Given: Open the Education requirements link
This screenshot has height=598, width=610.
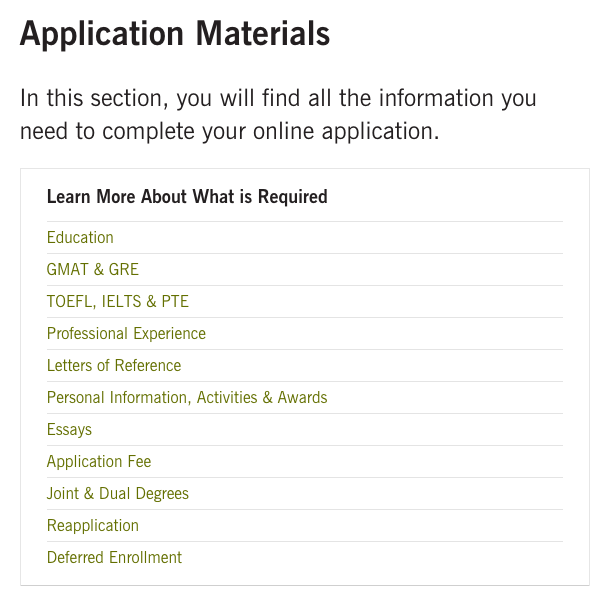Looking at the screenshot, I should [80, 238].
